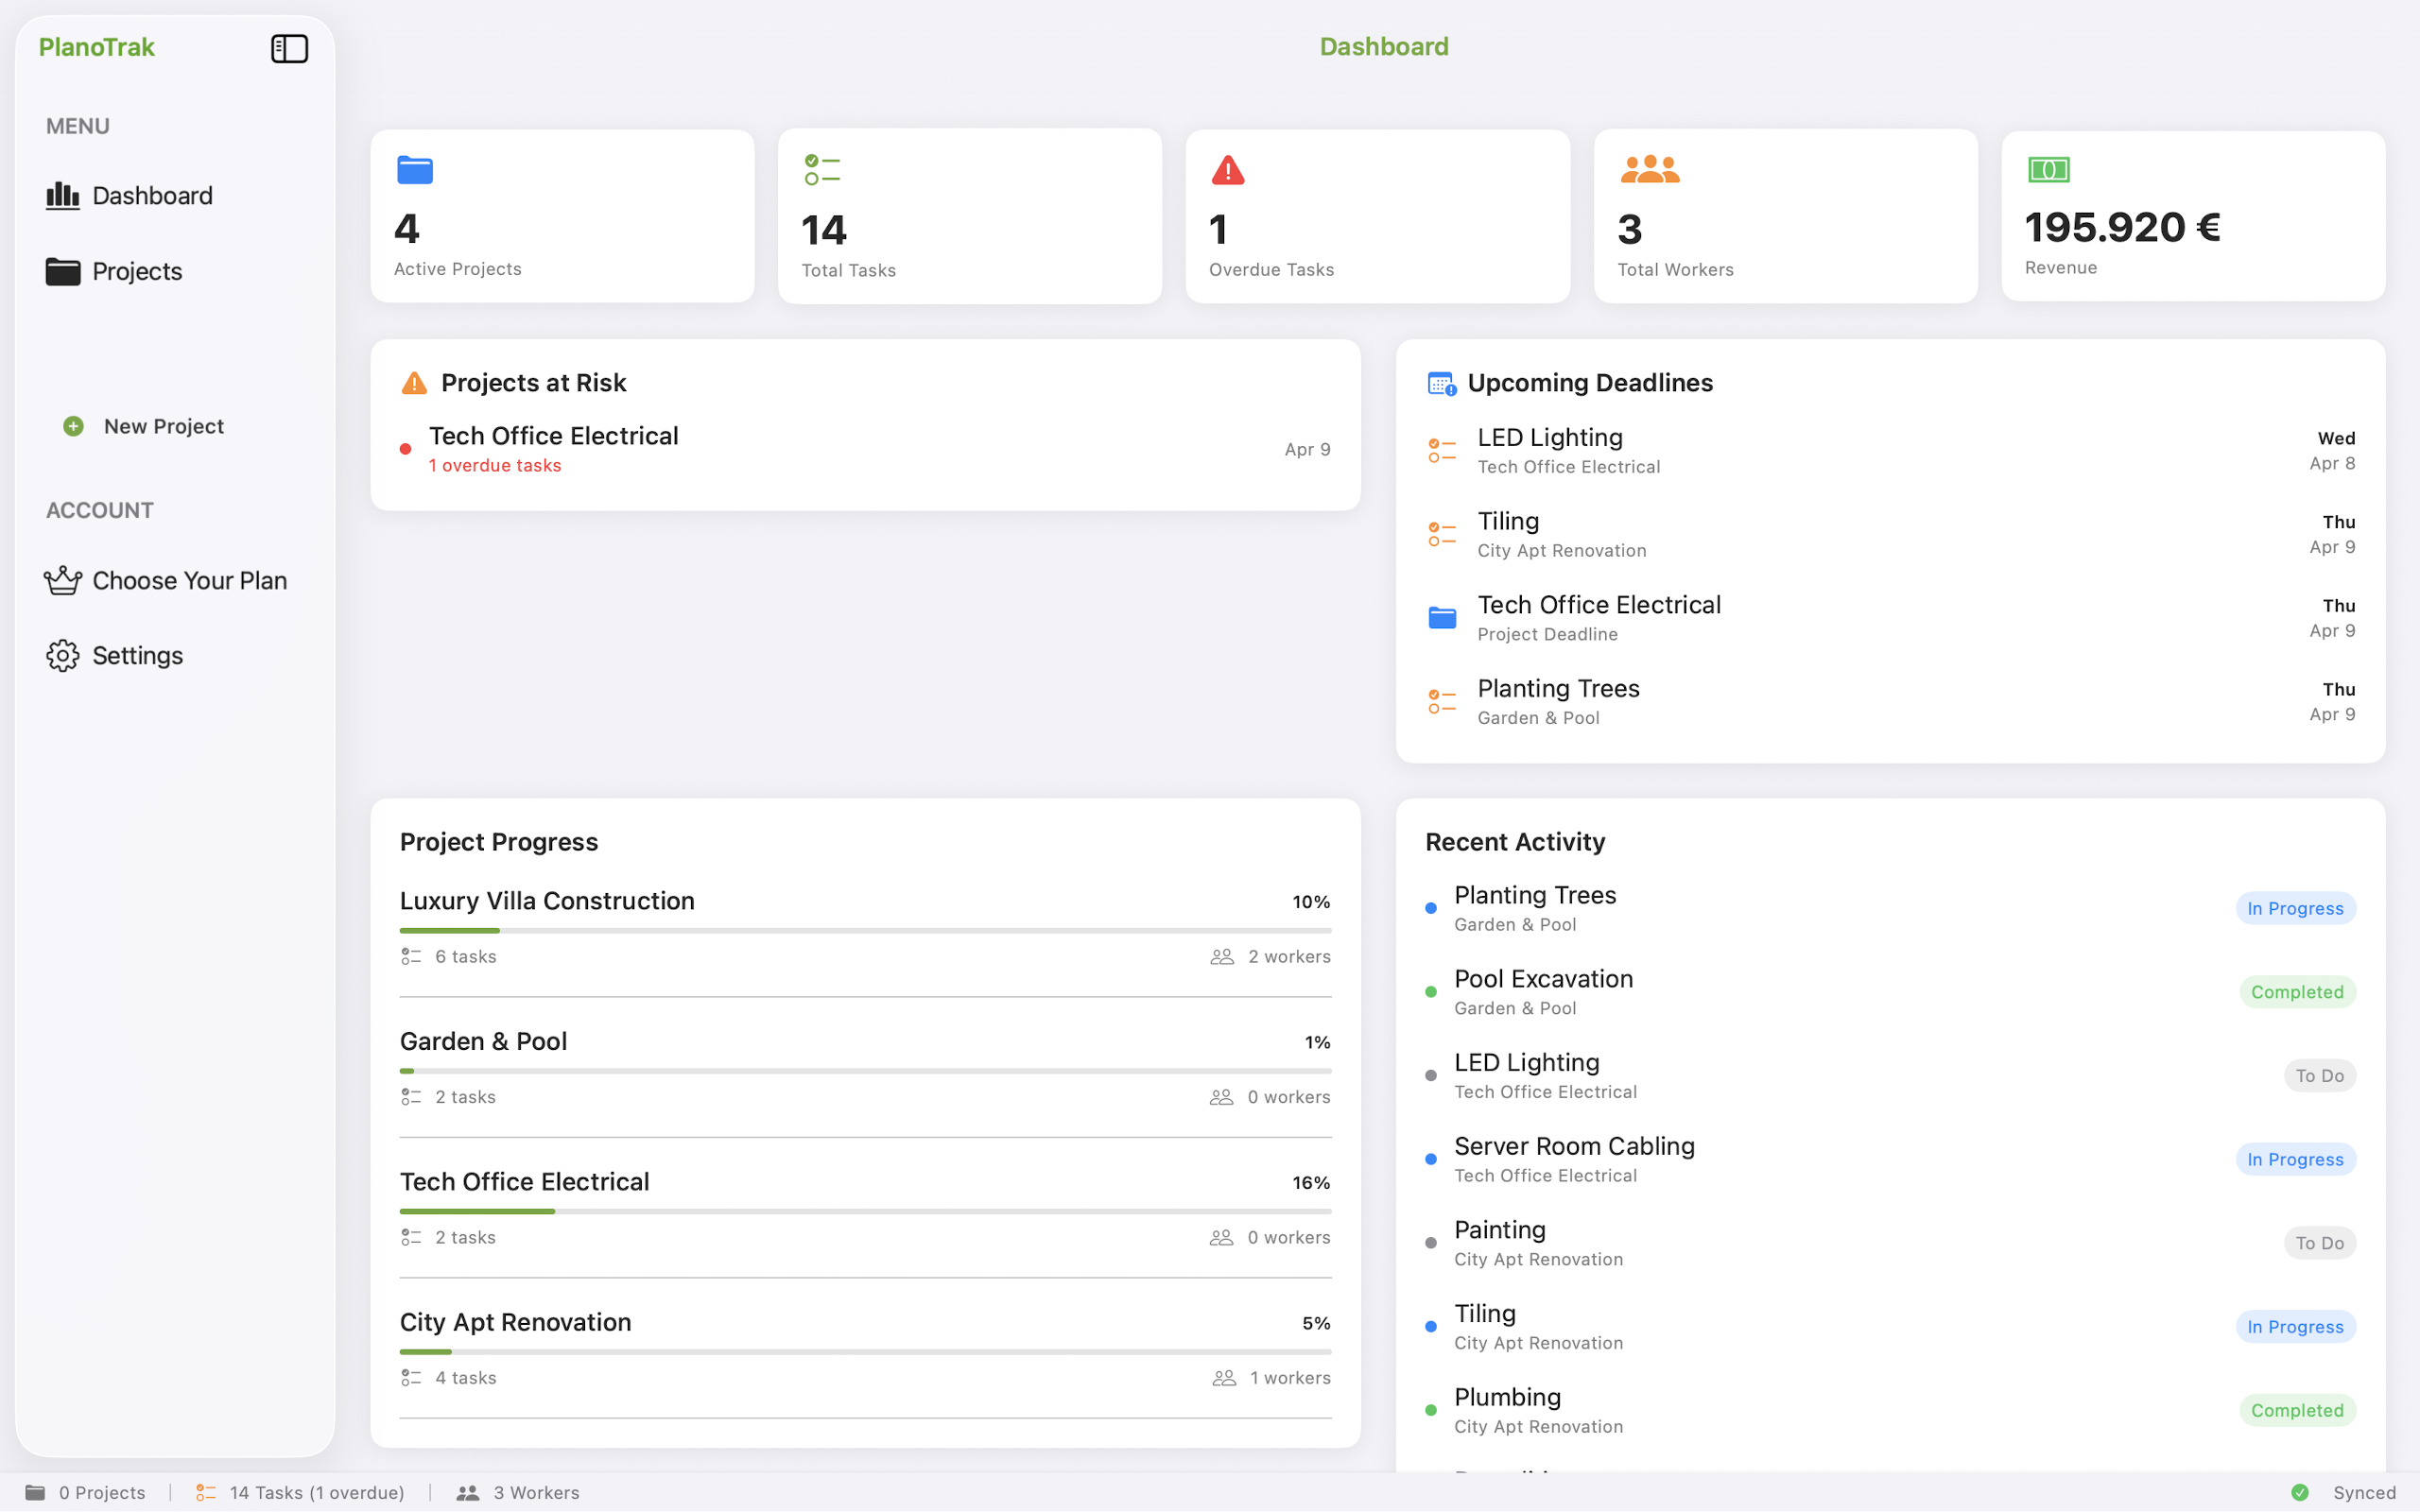Create a New Project
The width and height of the screenshot is (2420, 1512).
click(143, 426)
